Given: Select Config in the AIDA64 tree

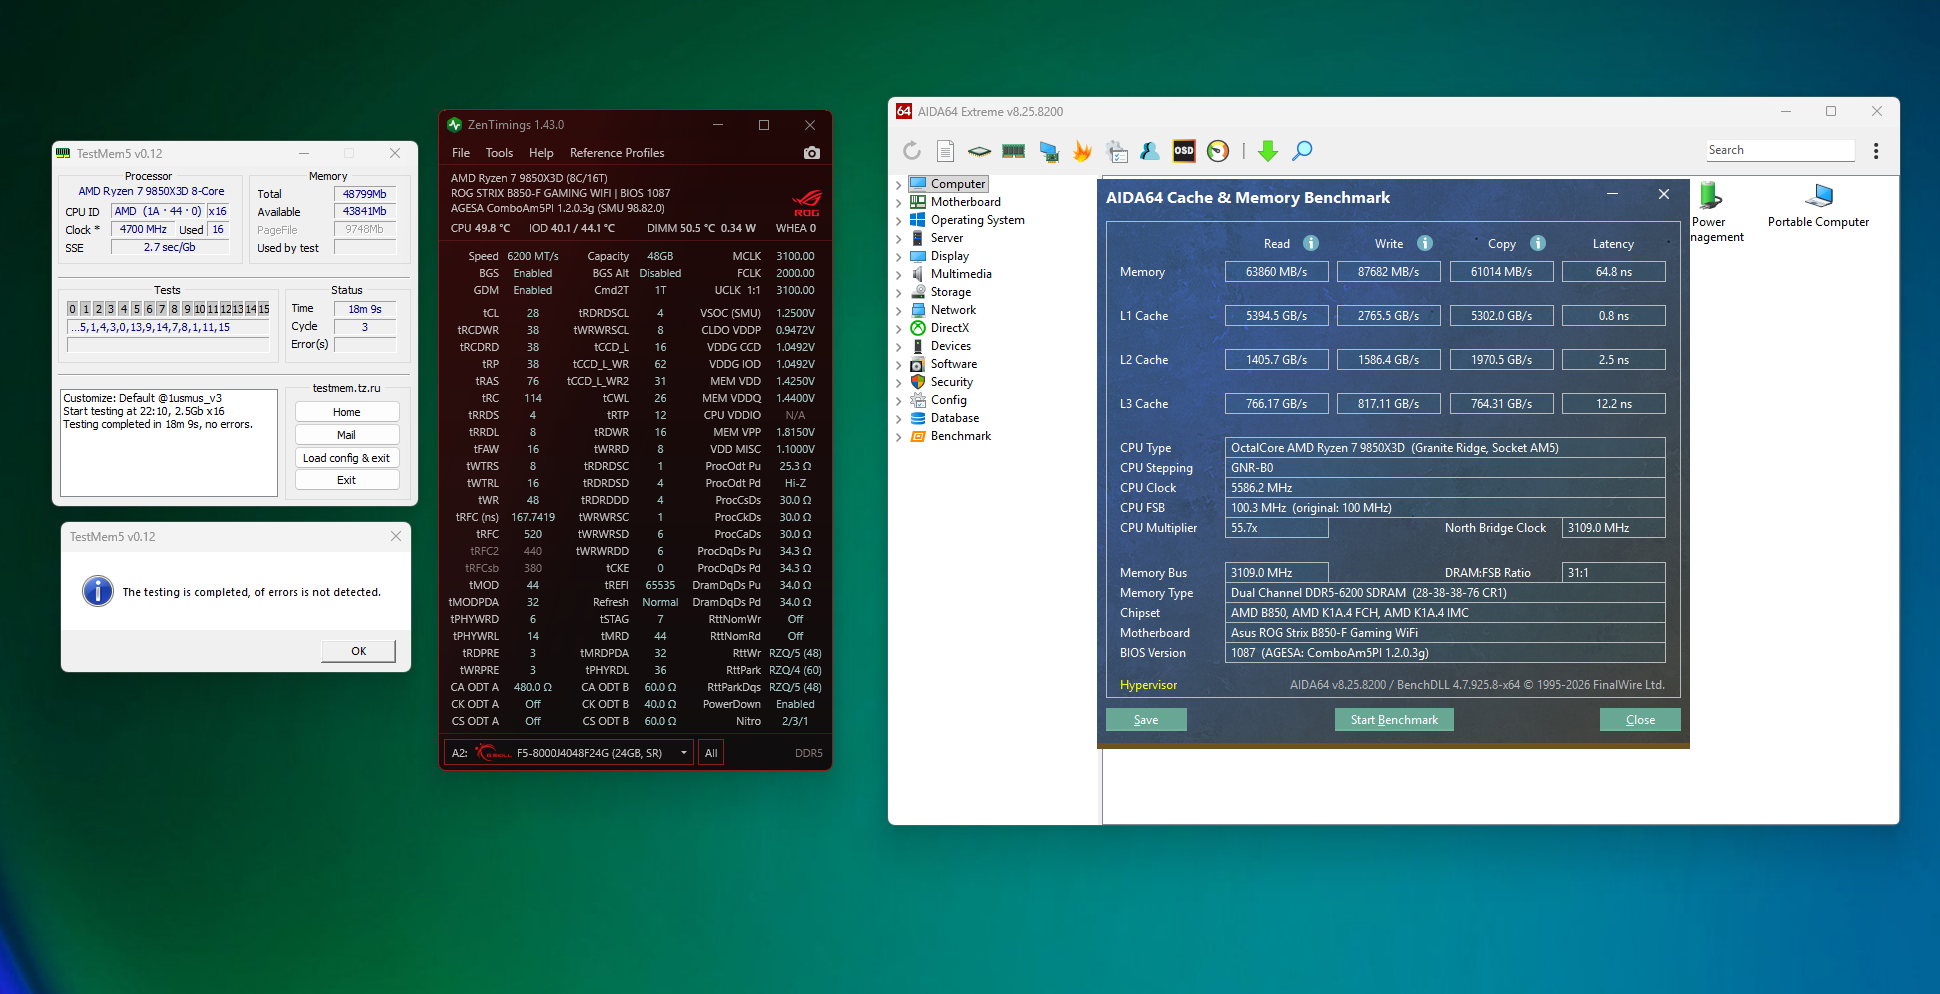Looking at the screenshot, I should tap(949, 400).
